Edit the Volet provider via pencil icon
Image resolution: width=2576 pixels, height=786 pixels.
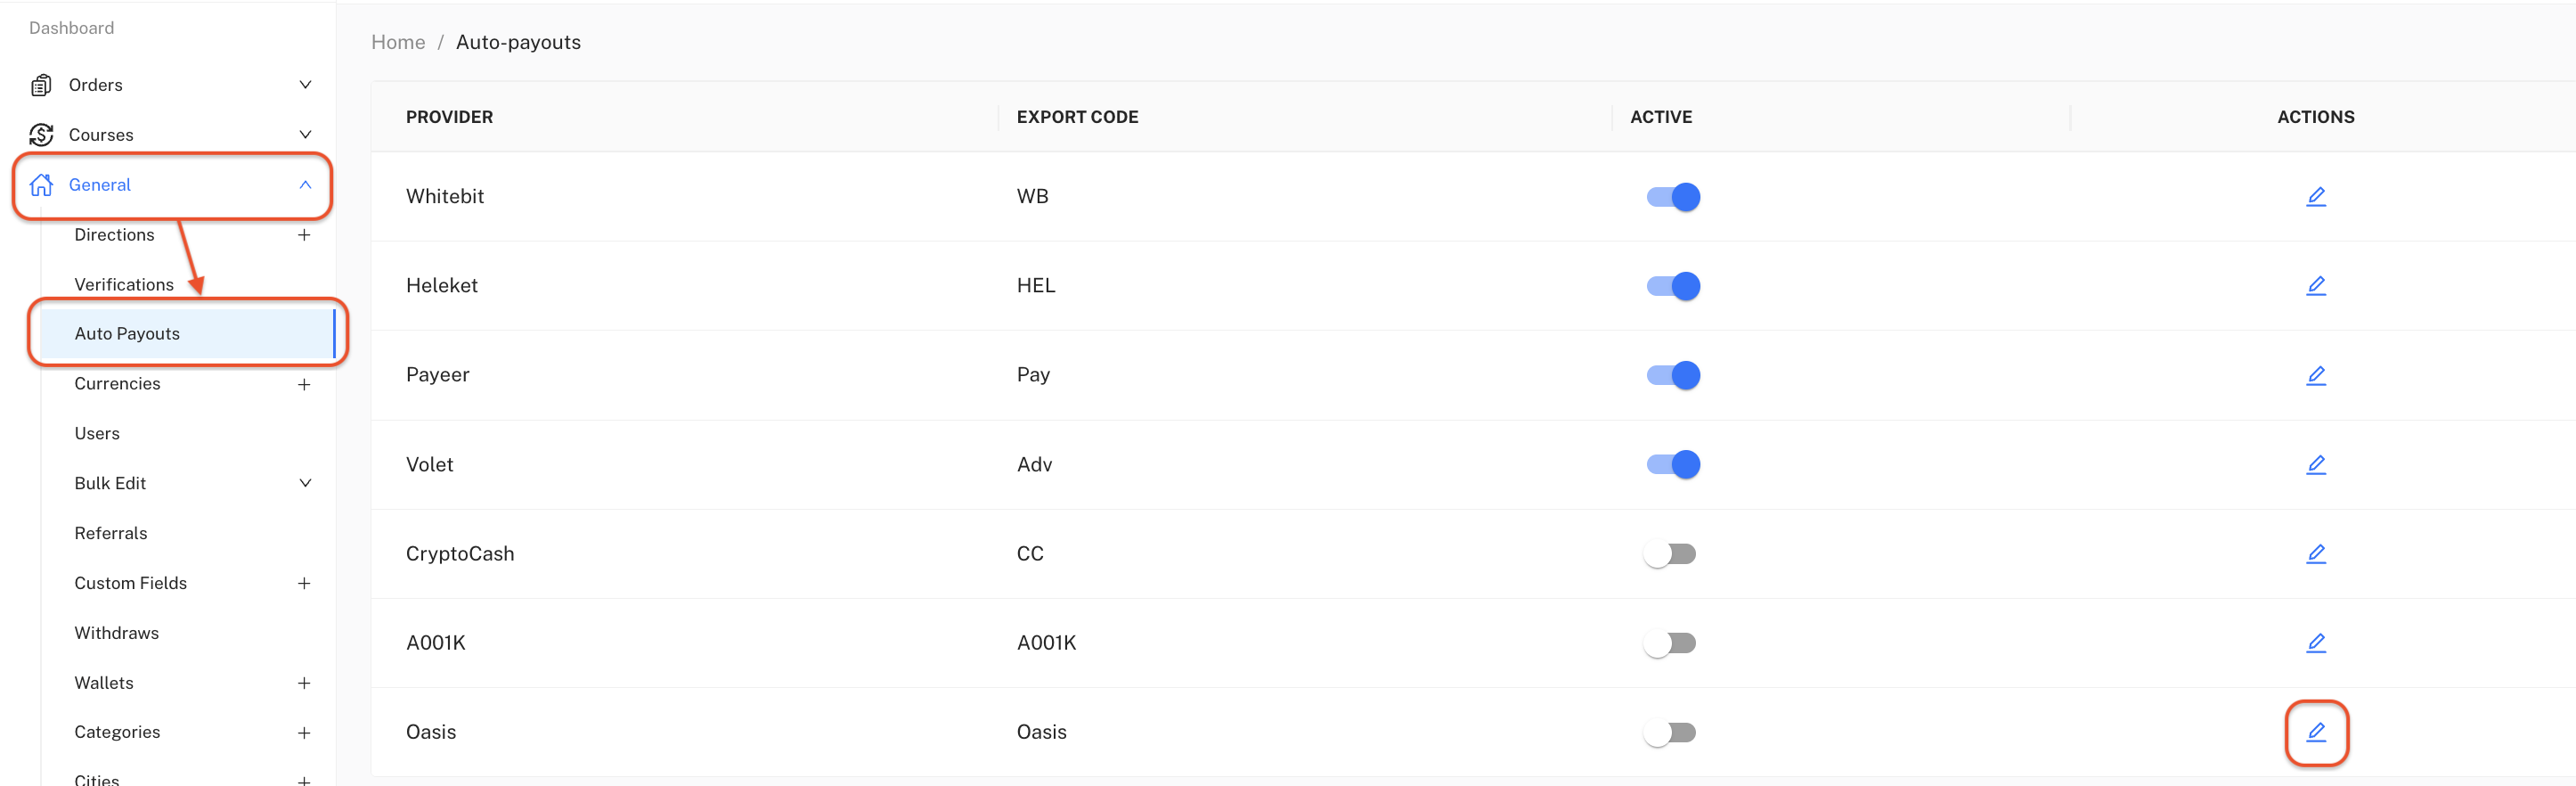pyautogui.click(x=2315, y=464)
